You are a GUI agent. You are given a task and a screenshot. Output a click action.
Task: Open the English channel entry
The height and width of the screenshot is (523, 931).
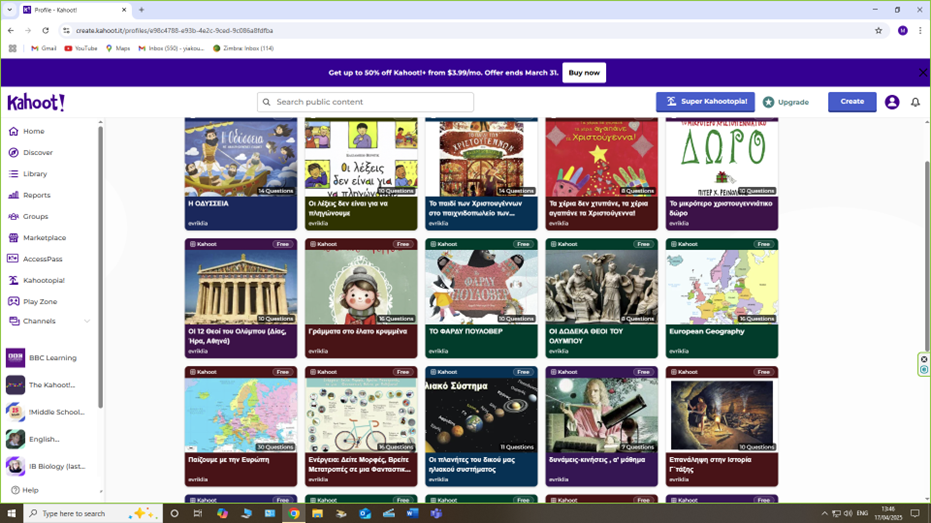[x=44, y=439]
